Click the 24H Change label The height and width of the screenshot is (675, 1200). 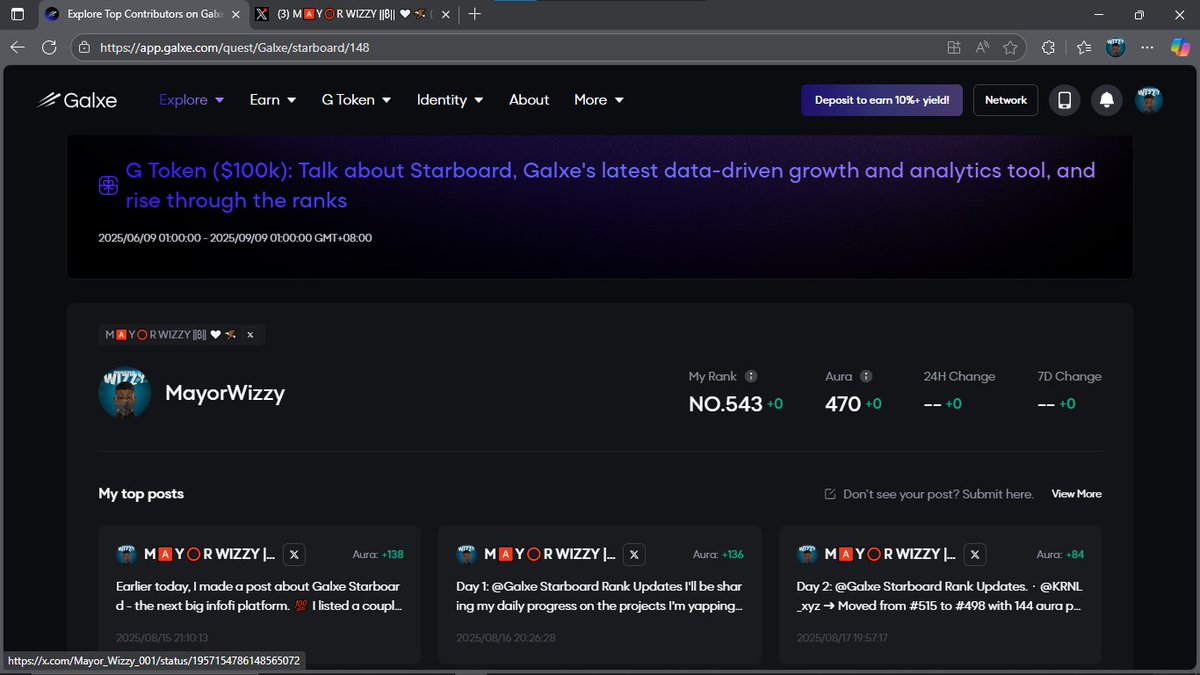click(959, 377)
